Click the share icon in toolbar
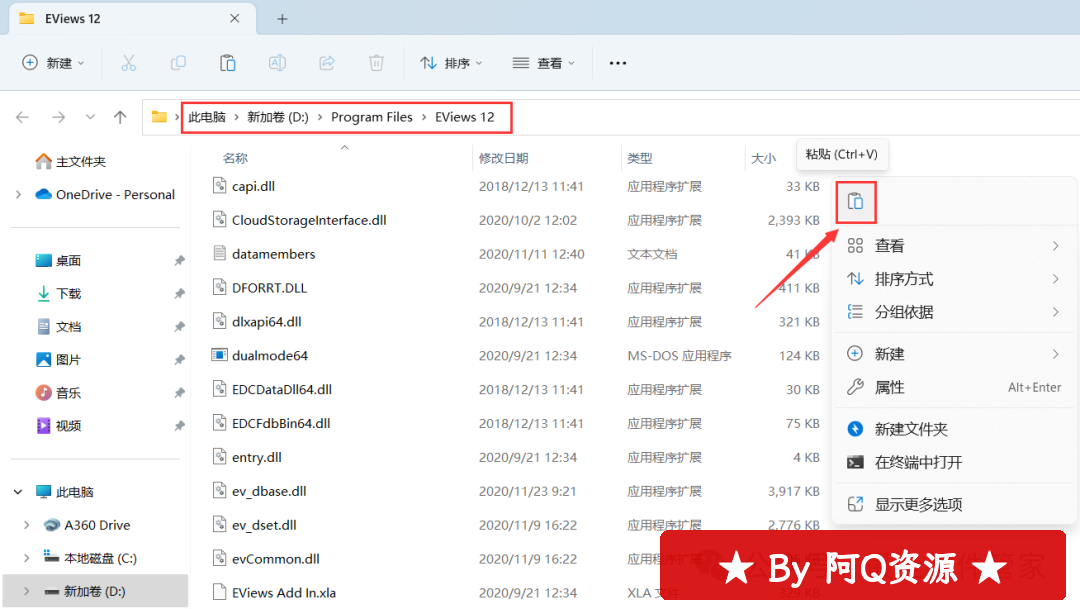The width and height of the screenshot is (1080, 609). 327,63
